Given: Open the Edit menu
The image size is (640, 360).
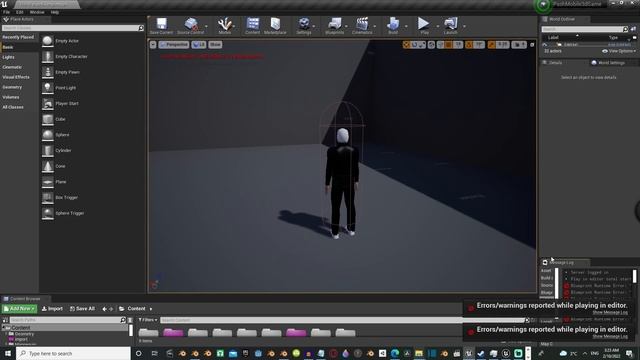Looking at the screenshot, I should coord(20,12).
